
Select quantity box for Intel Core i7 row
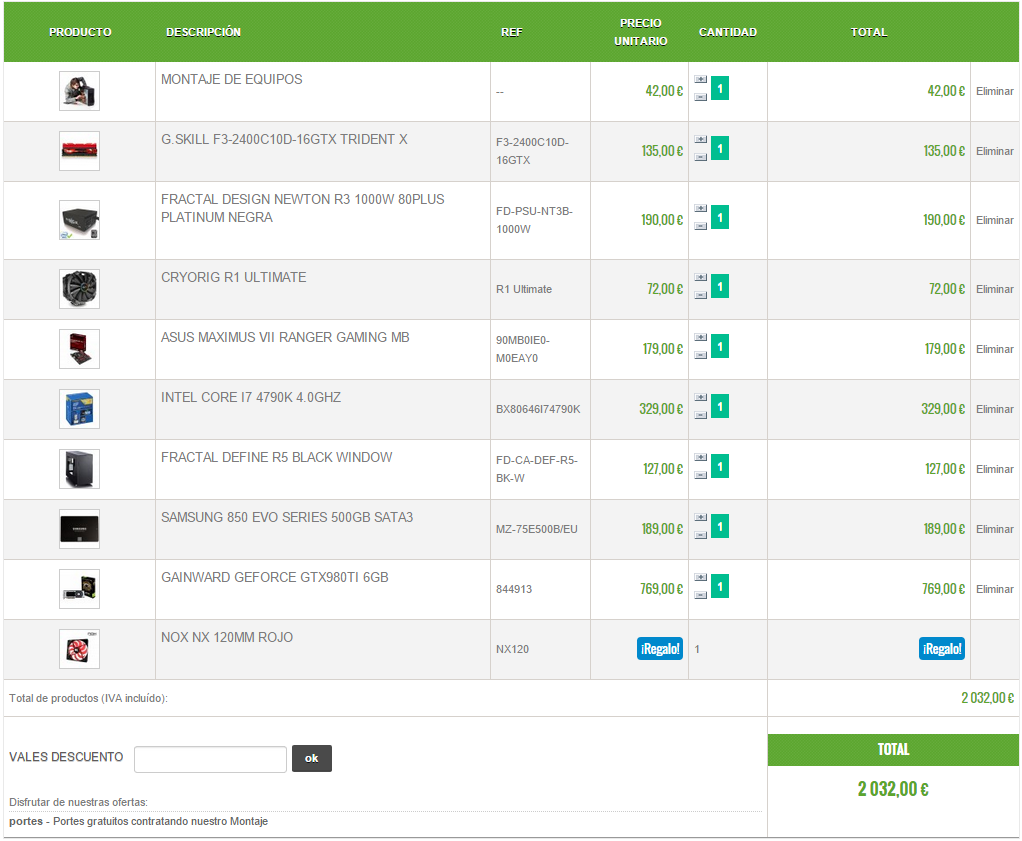720,407
